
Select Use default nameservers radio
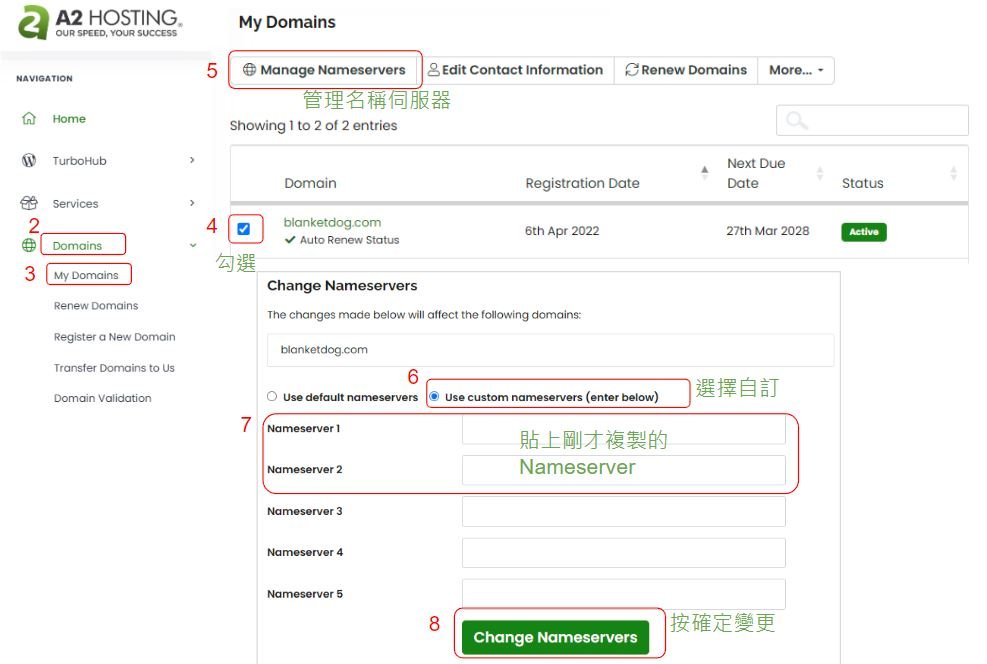tap(272, 397)
